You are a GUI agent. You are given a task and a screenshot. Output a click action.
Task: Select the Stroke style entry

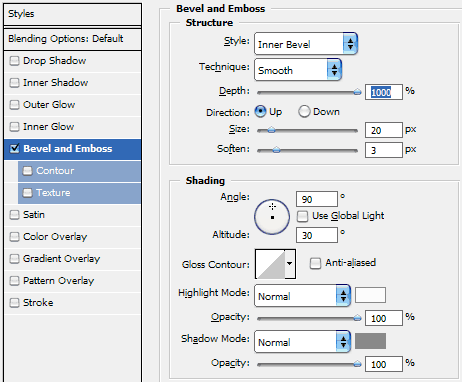click(x=73, y=303)
